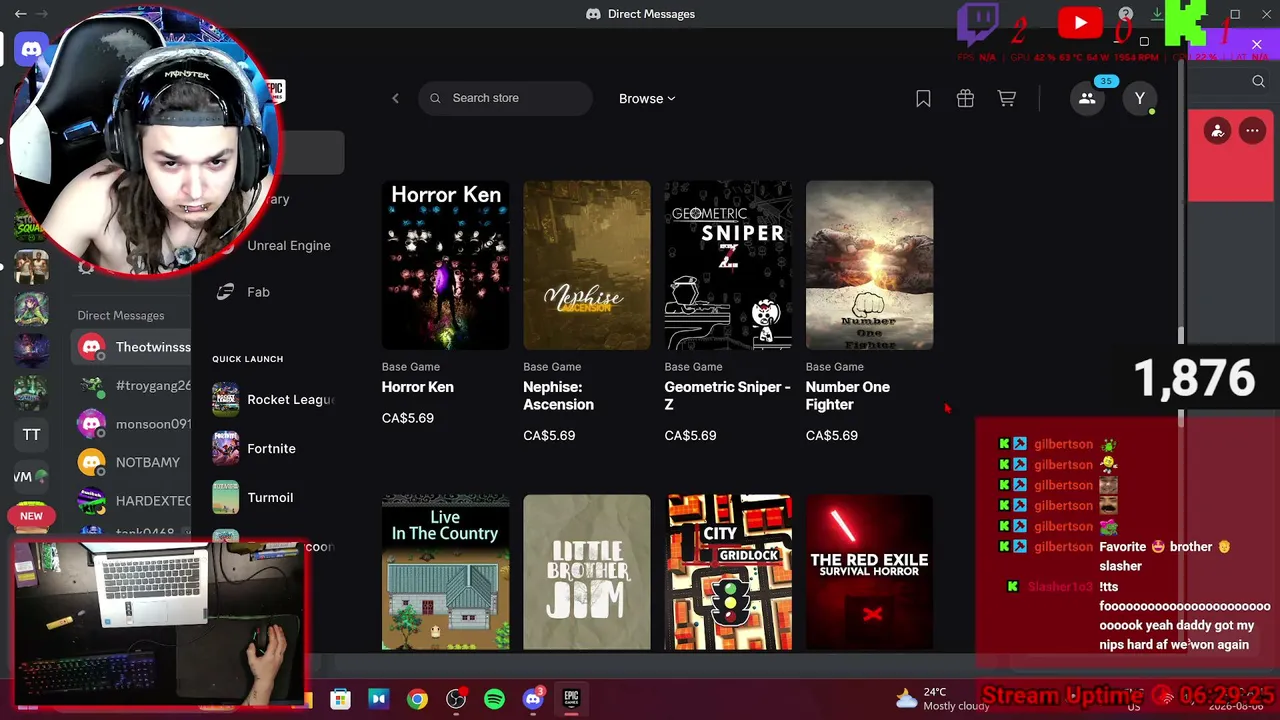Open the Number One Fighter cover
The image size is (1280, 720).
click(870, 265)
